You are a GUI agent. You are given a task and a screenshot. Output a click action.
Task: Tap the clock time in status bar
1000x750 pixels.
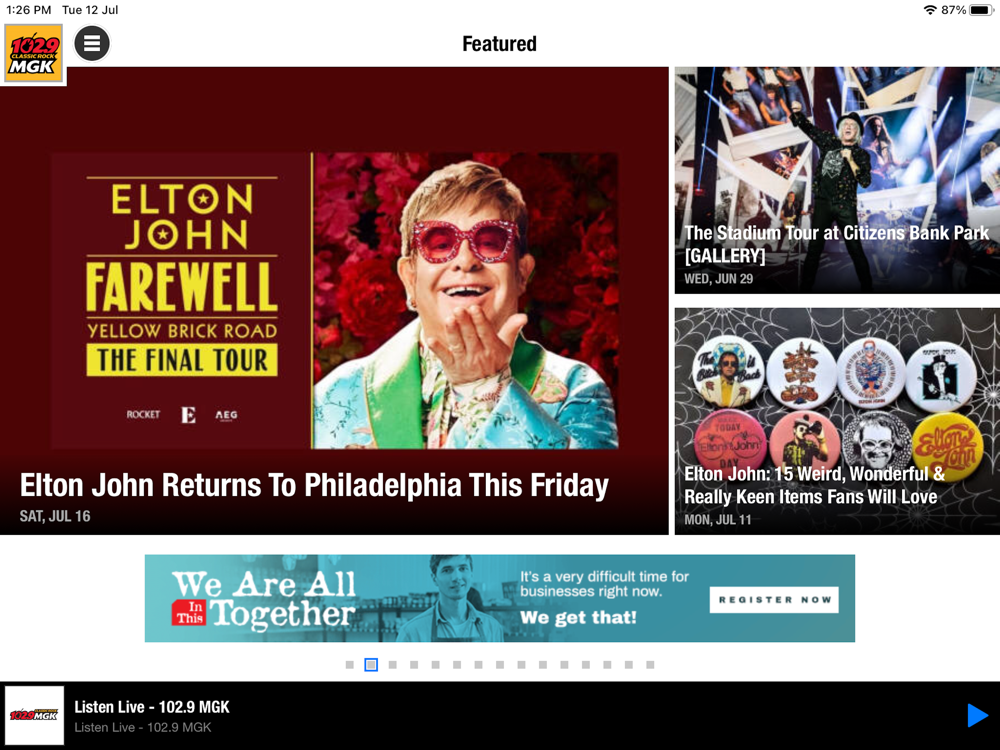pos(28,10)
